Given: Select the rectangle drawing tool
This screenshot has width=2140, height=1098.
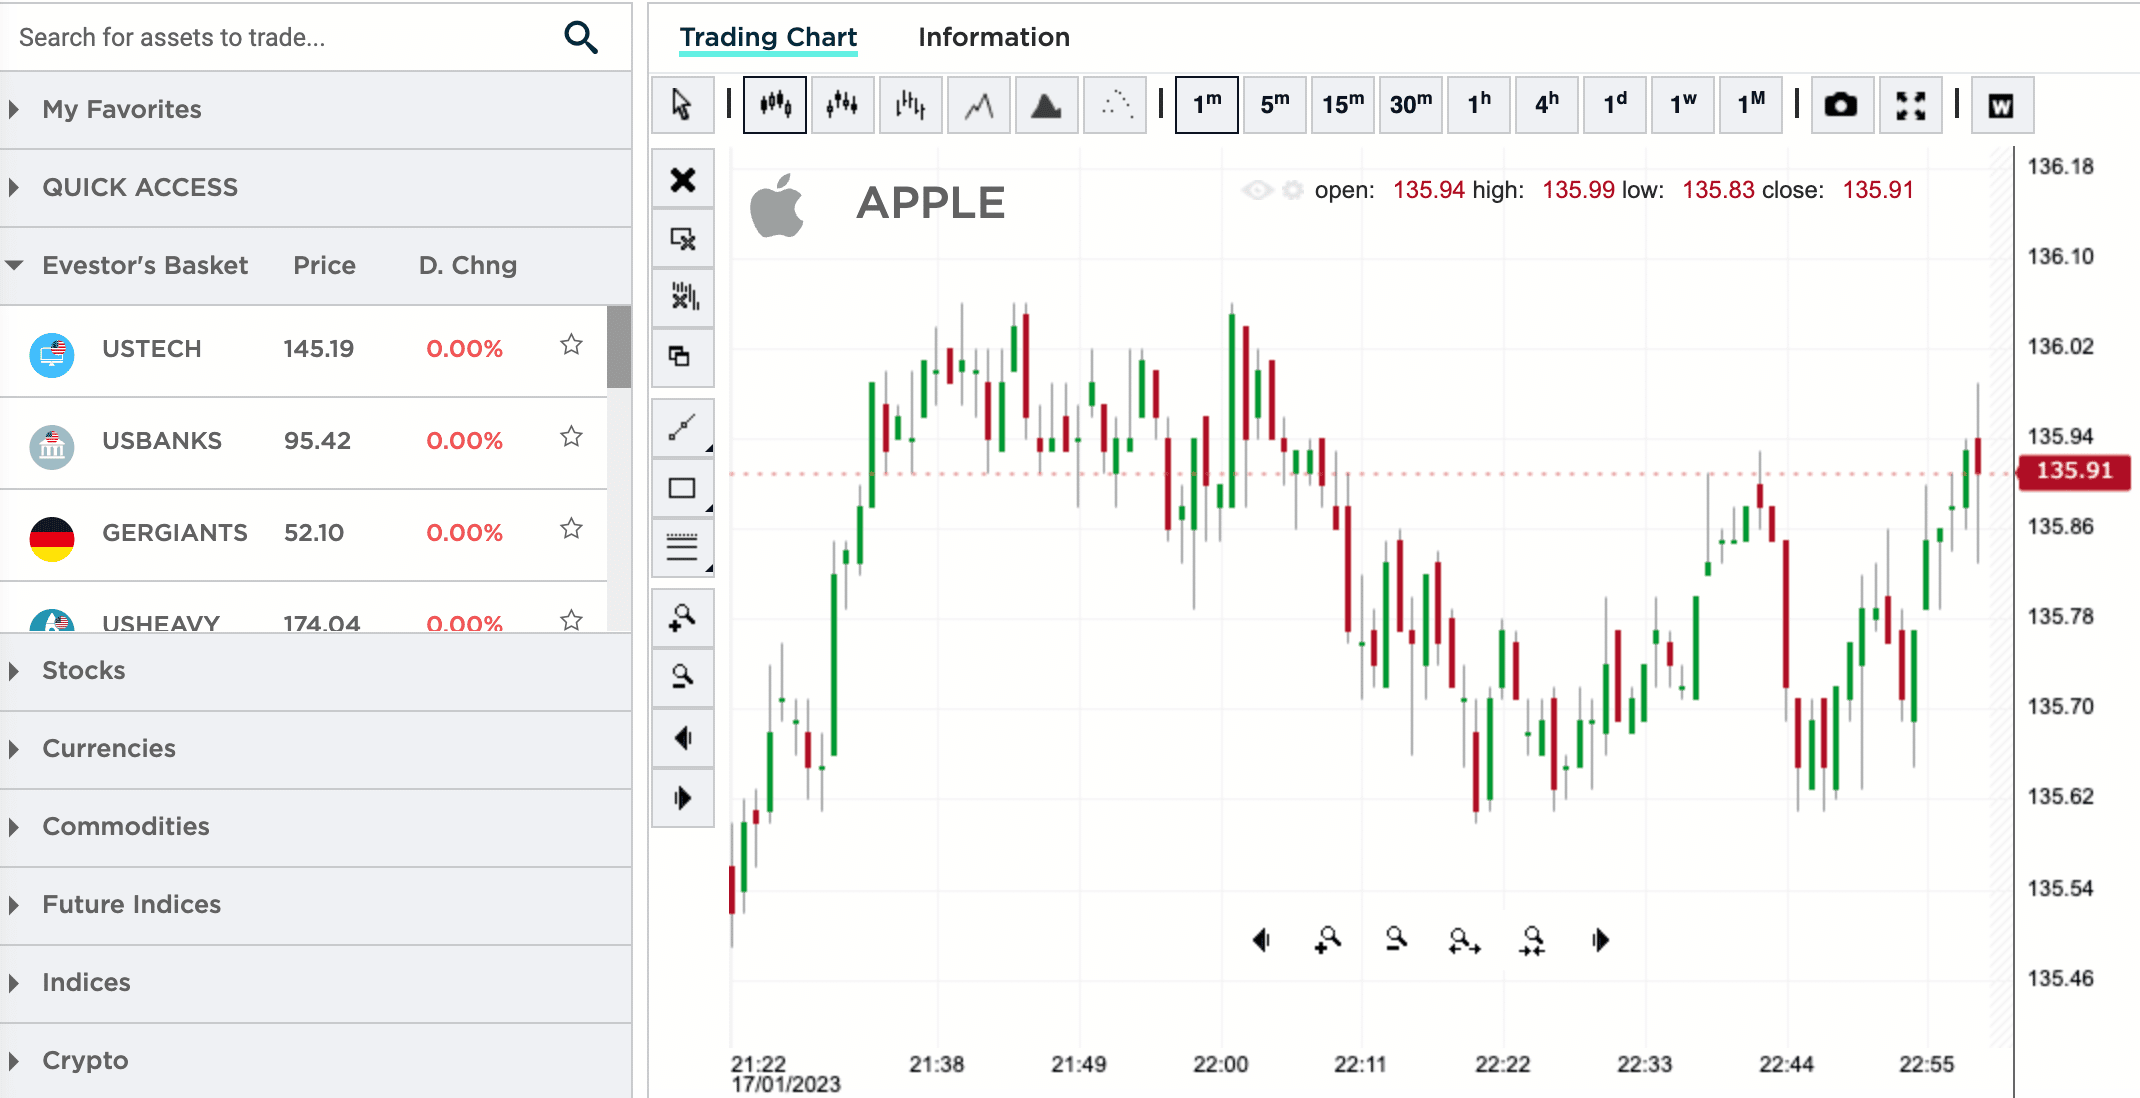Looking at the screenshot, I should pyautogui.click(x=683, y=488).
